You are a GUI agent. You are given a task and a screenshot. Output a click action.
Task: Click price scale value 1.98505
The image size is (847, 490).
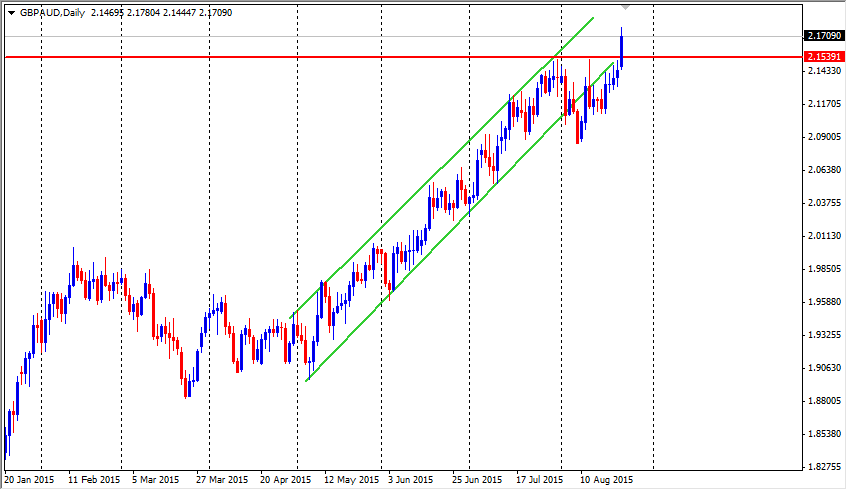tap(824, 269)
